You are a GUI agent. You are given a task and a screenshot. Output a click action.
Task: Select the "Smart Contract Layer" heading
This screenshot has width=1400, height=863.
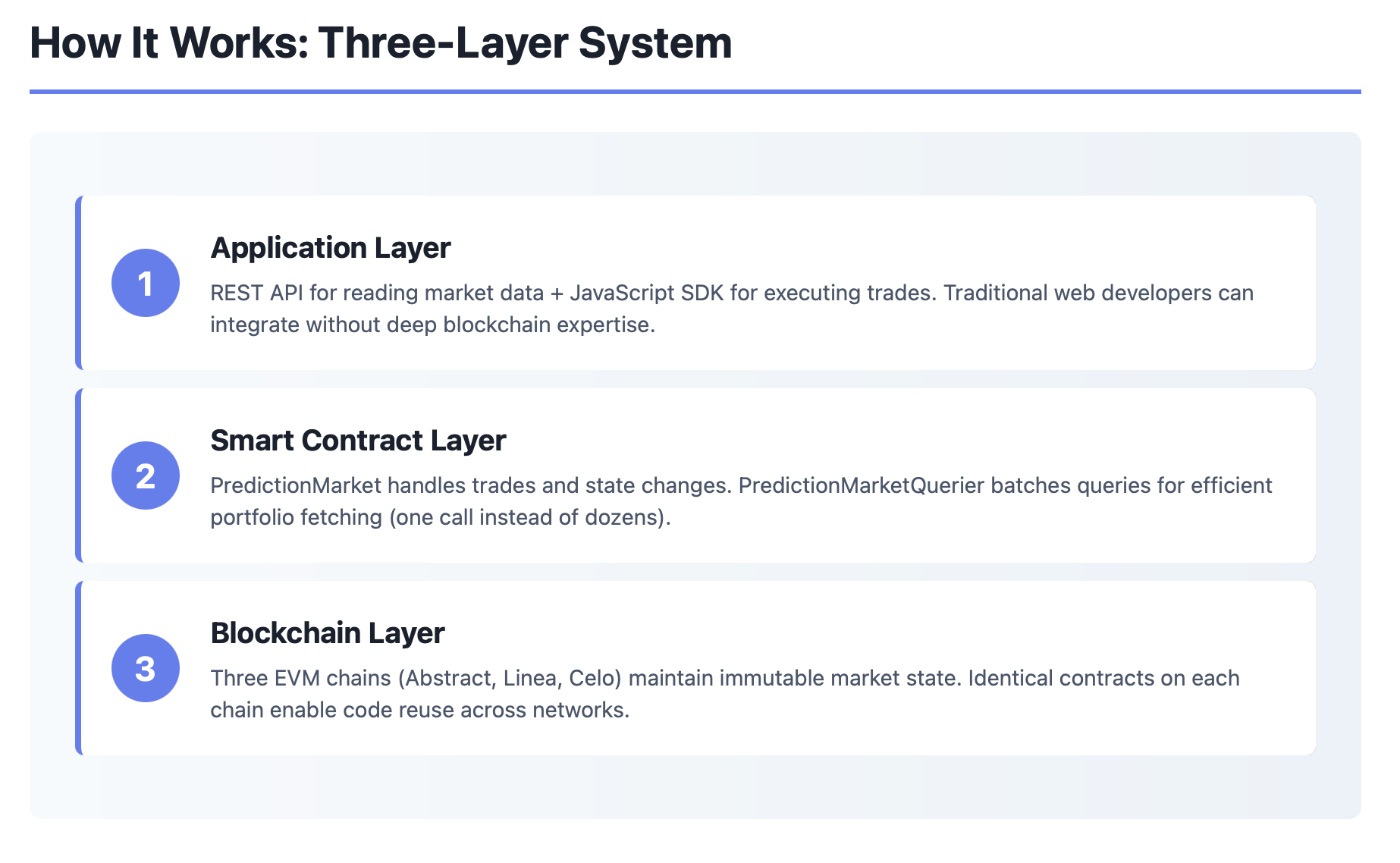tap(358, 441)
